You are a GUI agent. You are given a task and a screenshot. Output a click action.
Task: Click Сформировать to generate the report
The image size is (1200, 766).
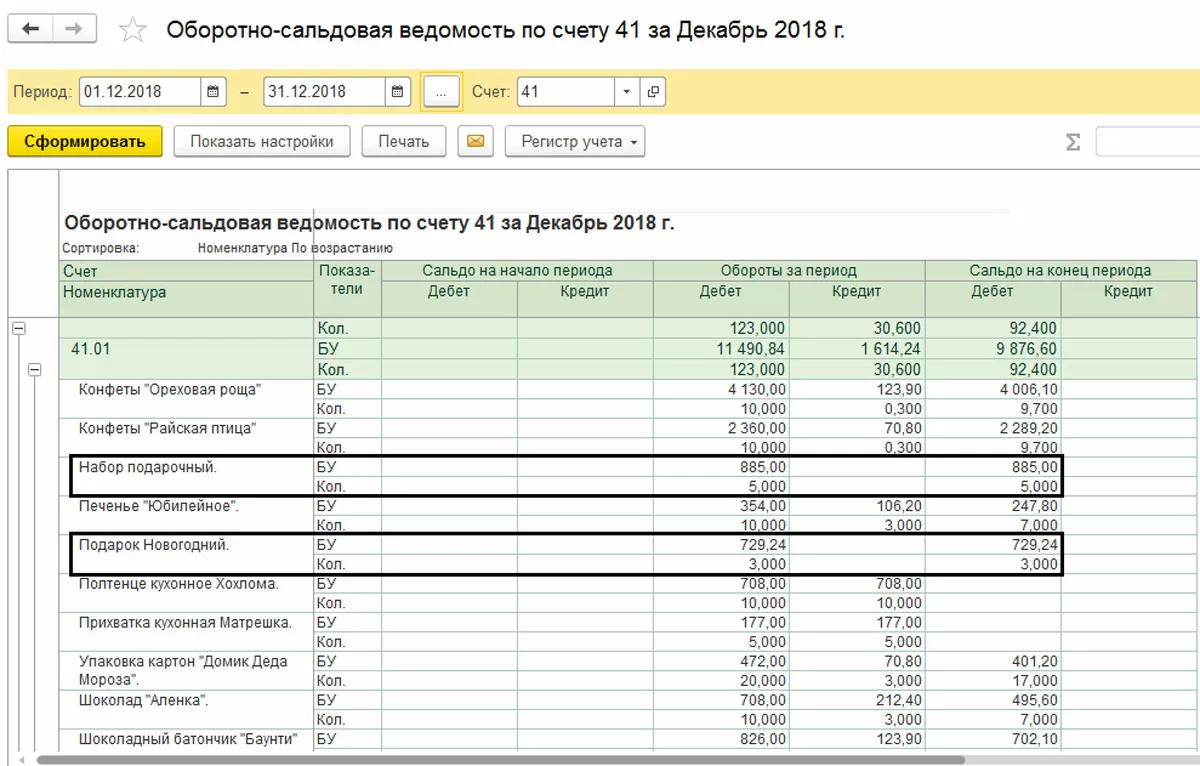pos(85,142)
